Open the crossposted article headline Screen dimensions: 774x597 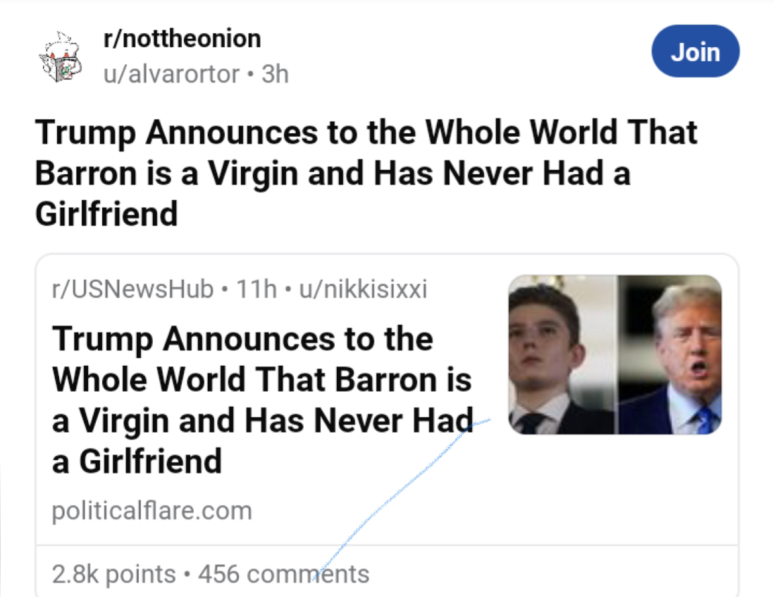point(262,400)
